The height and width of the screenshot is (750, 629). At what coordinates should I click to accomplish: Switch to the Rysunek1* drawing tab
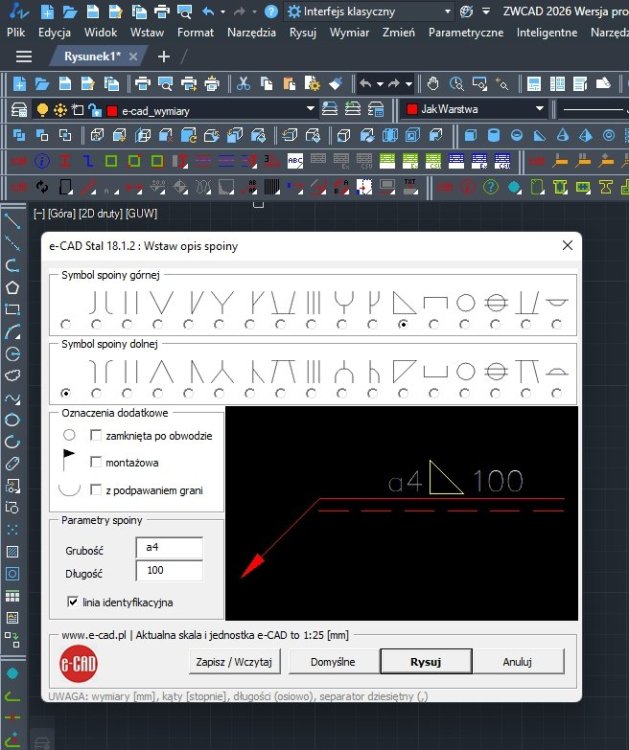click(x=92, y=56)
